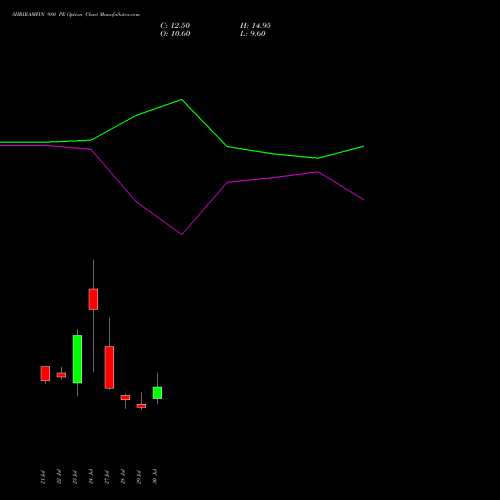
Task: Click the chart title text at top left
Action: (x=76, y=15)
